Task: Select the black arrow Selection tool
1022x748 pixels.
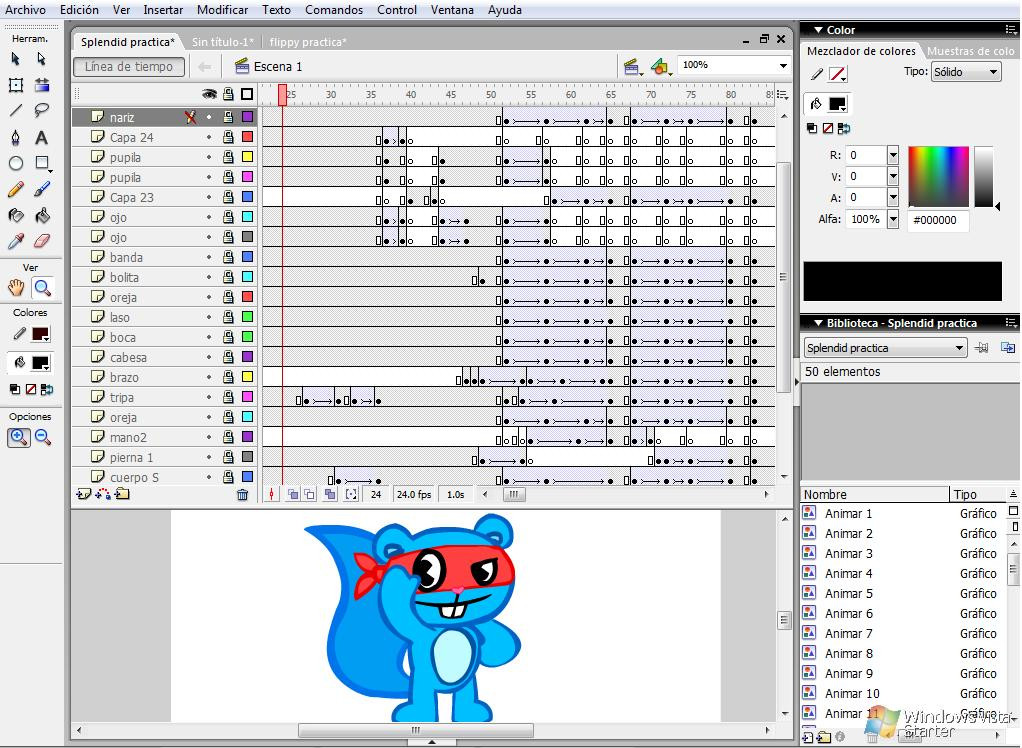Action: 16,59
